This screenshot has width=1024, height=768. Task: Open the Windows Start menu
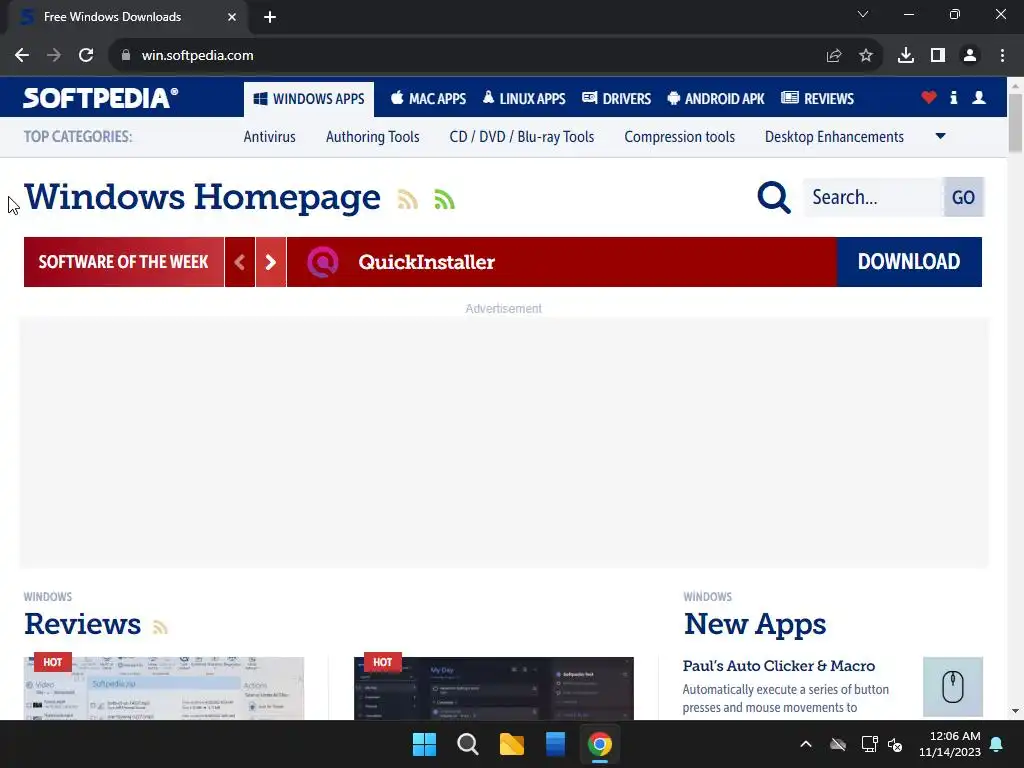click(x=424, y=744)
